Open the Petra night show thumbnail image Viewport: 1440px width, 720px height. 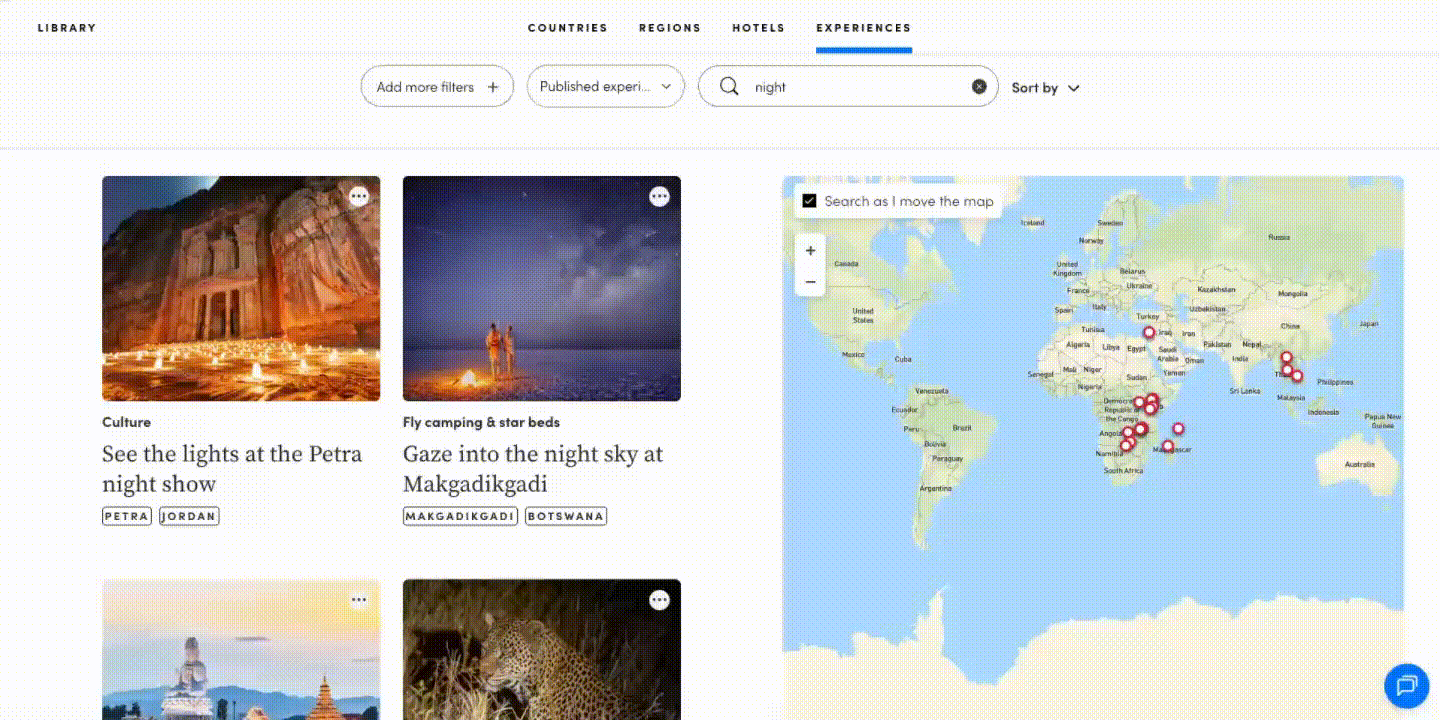(241, 289)
